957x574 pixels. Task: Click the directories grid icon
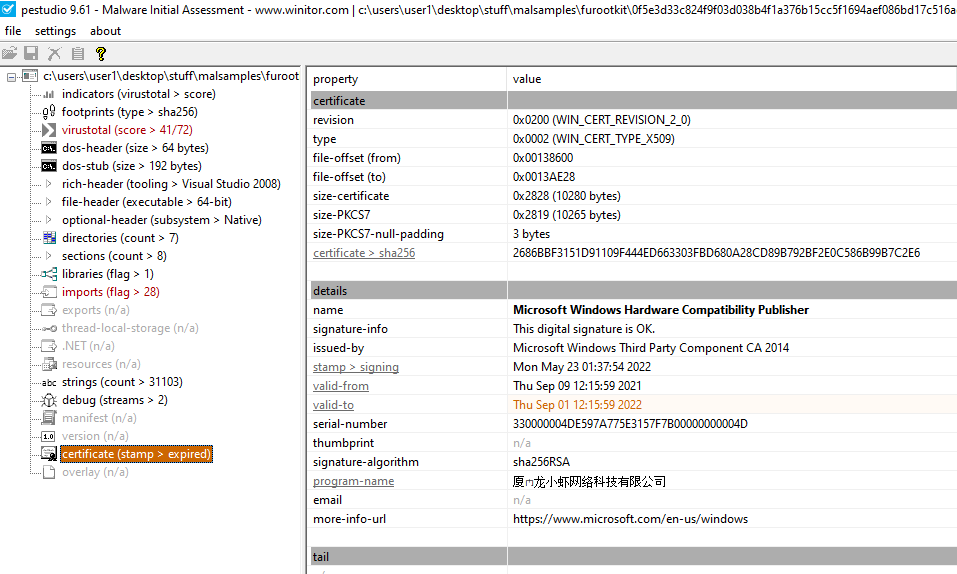(49, 238)
